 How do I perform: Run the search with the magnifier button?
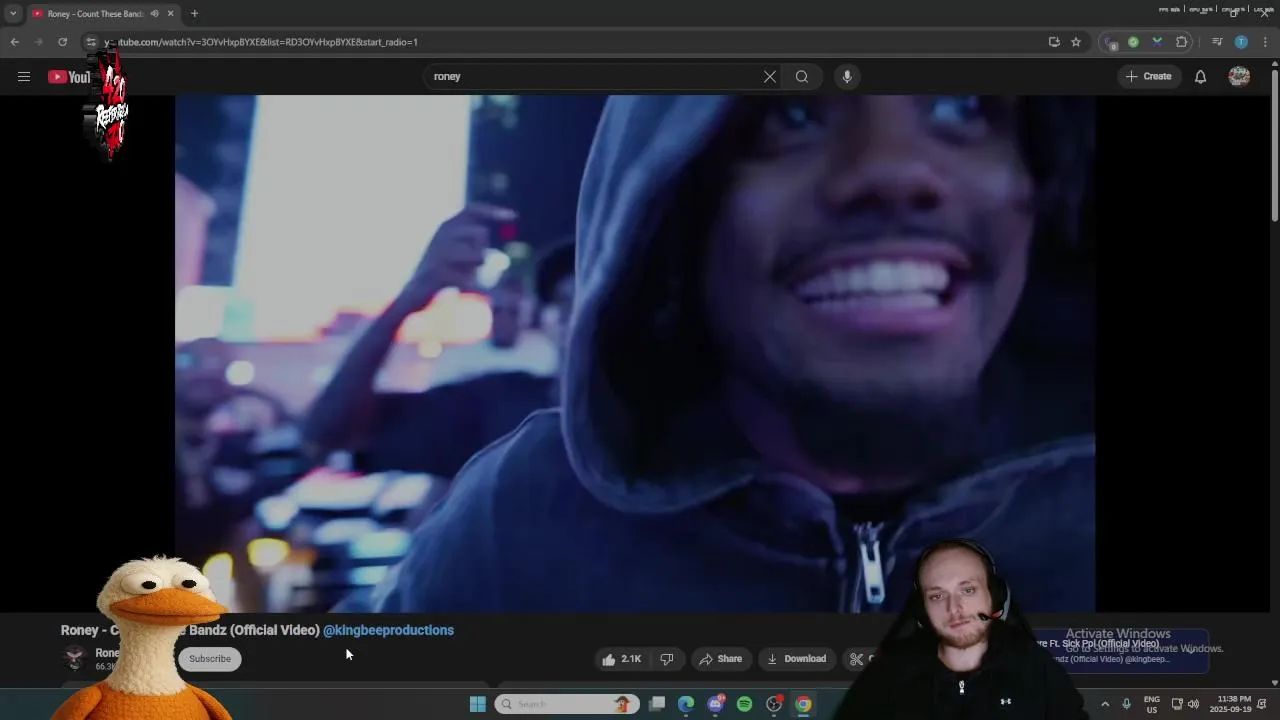coord(802,76)
